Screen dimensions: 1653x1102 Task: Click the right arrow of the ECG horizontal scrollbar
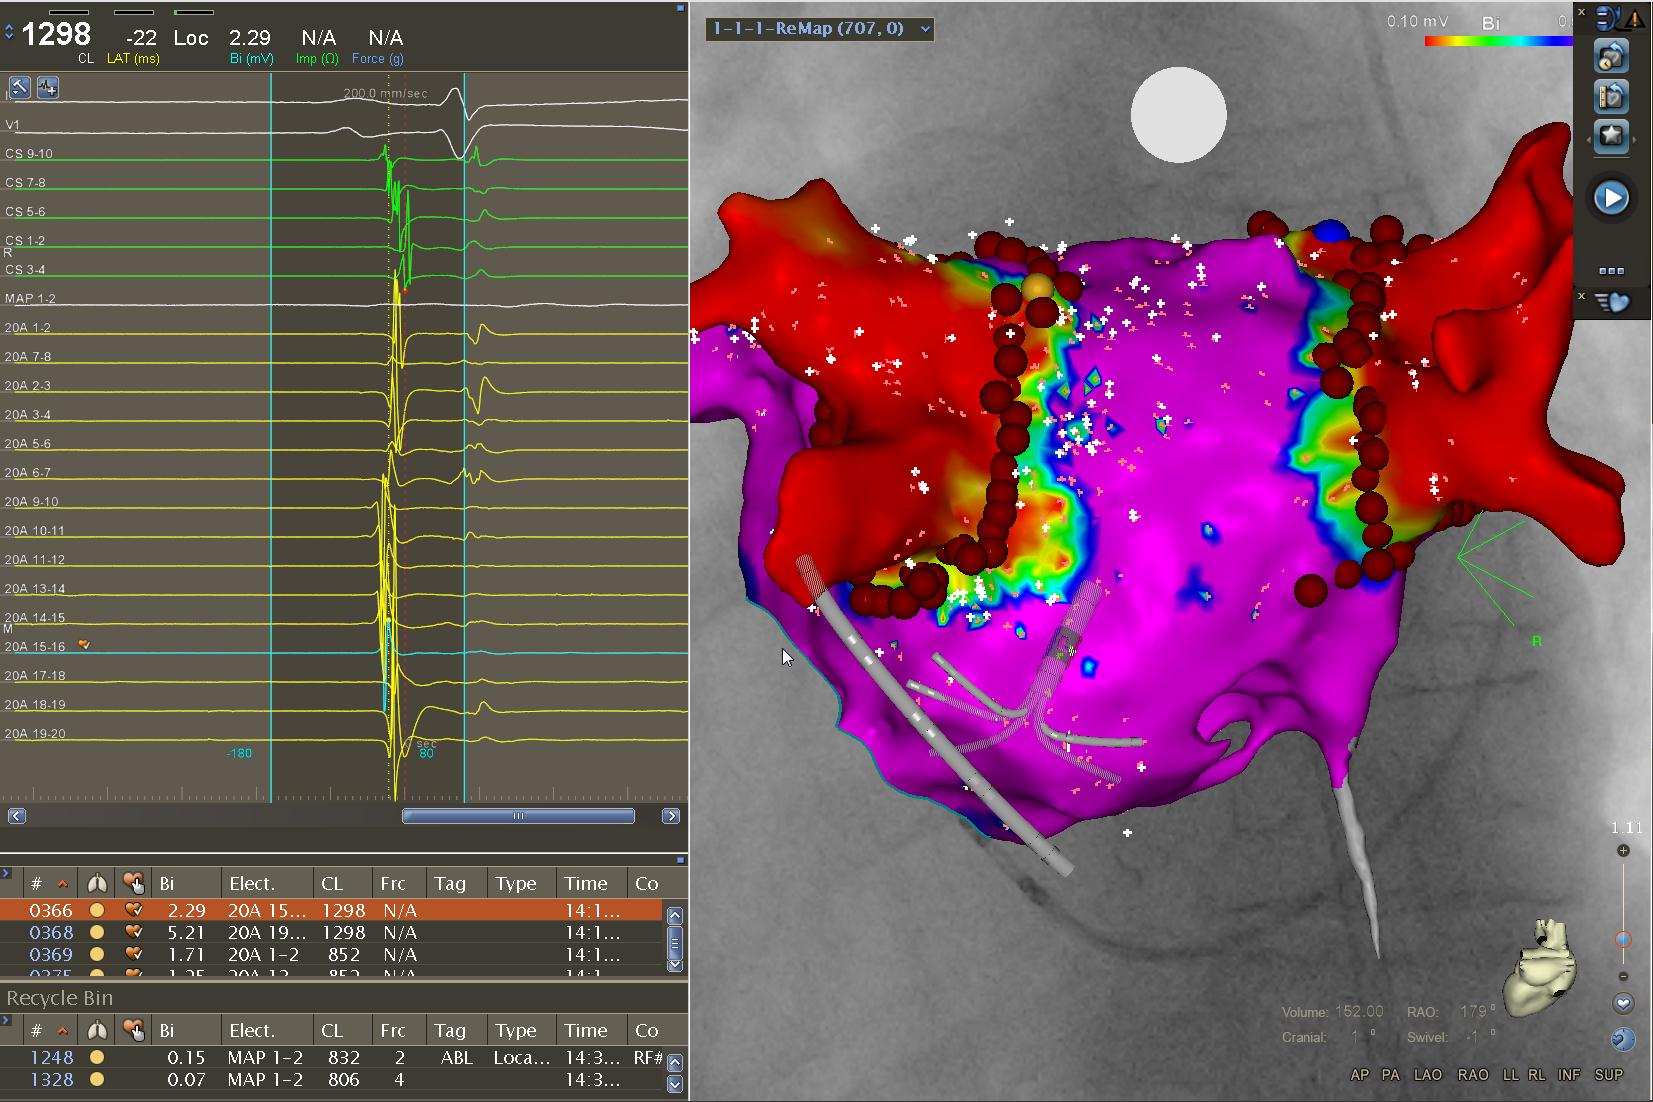click(671, 816)
